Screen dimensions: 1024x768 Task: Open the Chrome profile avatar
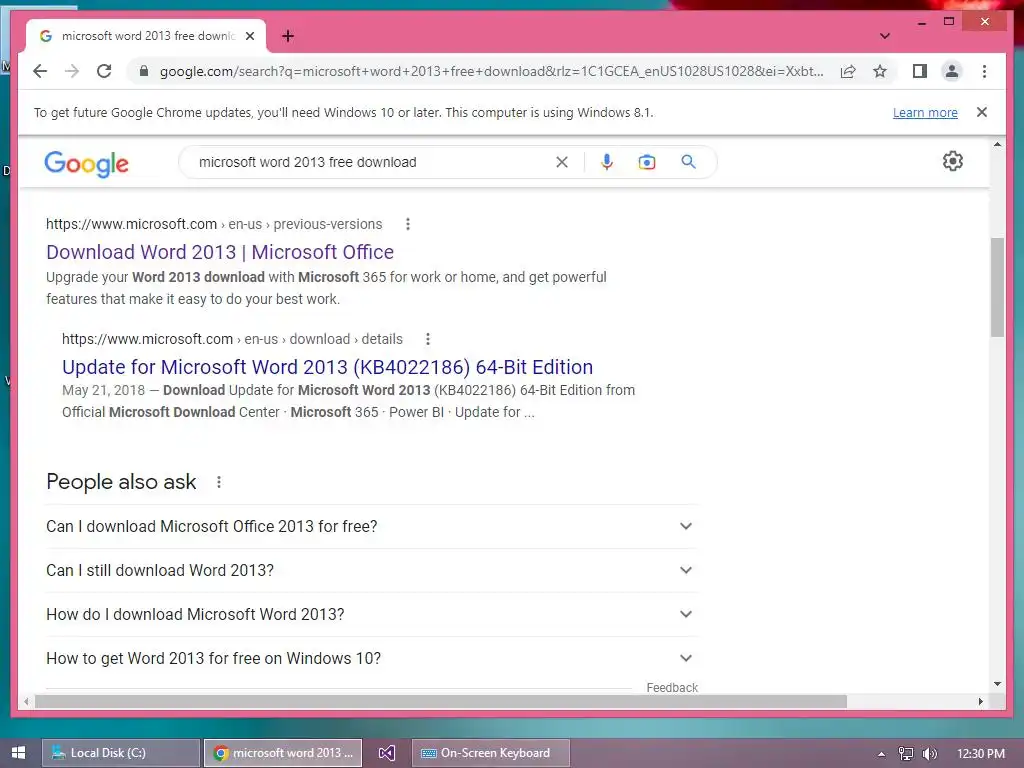pyautogui.click(x=952, y=71)
